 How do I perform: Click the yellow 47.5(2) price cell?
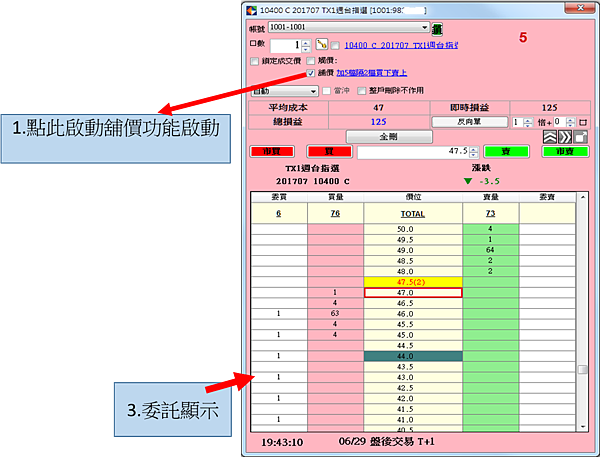coord(413,282)
